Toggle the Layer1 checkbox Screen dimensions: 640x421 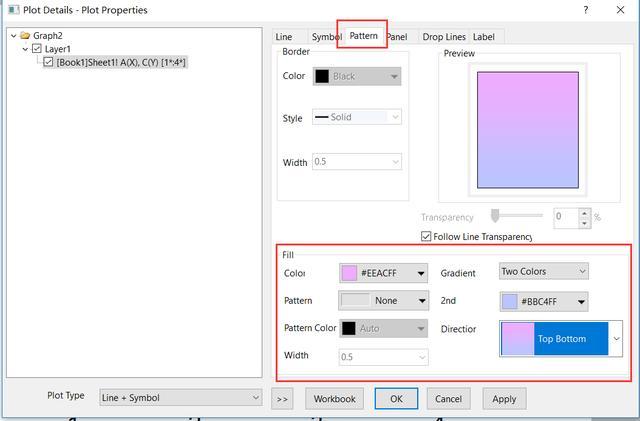coord(37,49)
